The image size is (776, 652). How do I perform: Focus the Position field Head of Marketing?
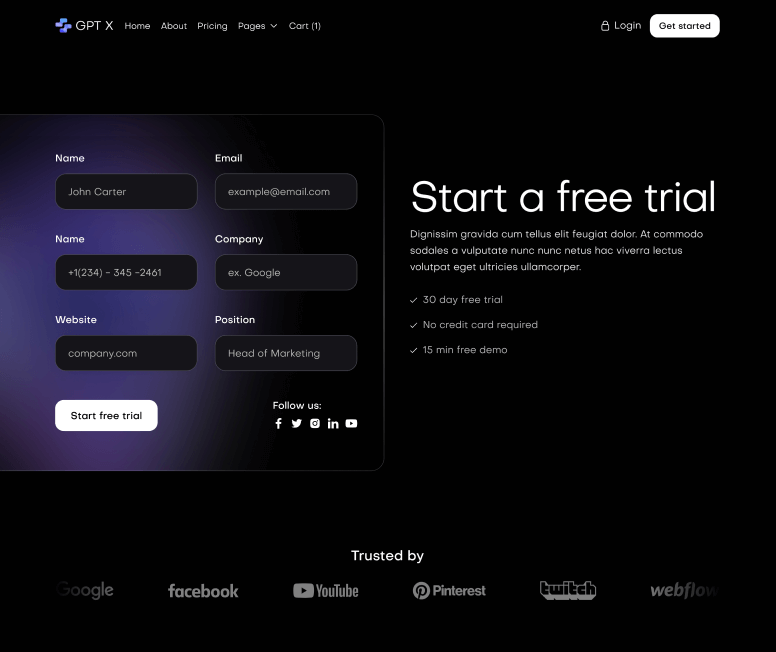pos(286,353)
